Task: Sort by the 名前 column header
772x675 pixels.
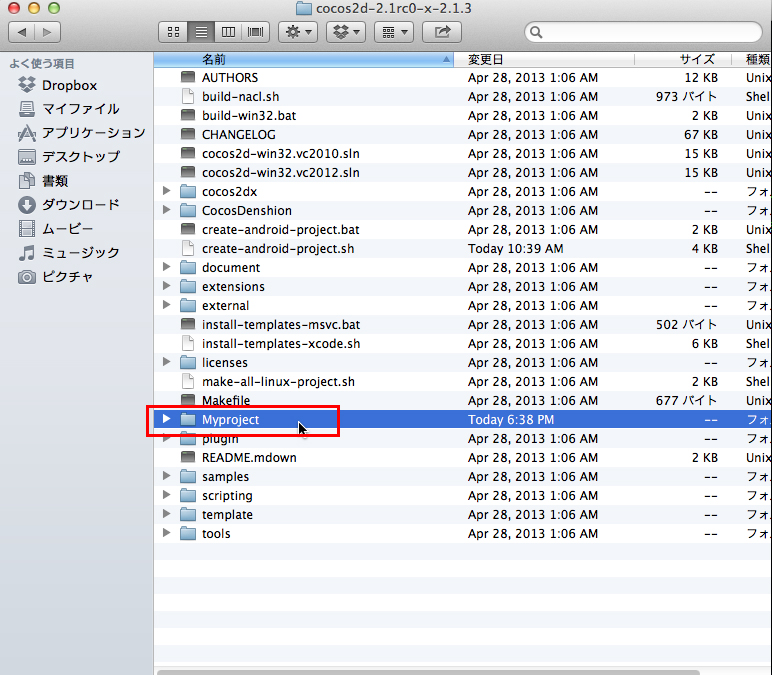Action: click(x=303, y=60)
